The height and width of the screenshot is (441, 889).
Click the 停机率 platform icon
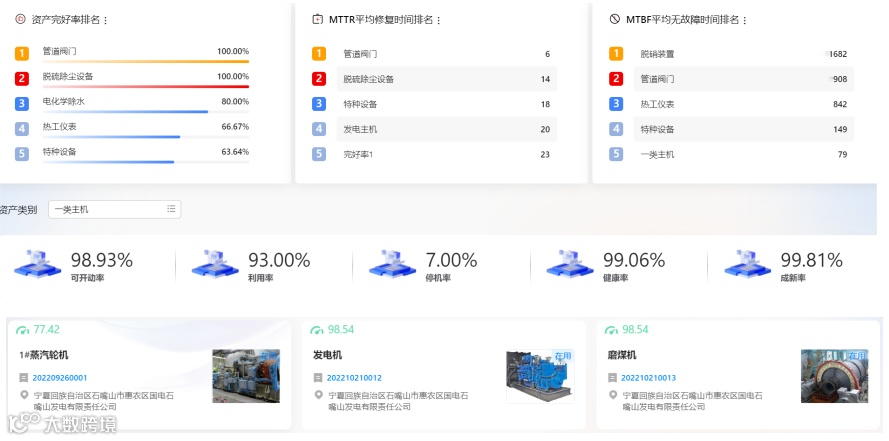click(392, 264)
